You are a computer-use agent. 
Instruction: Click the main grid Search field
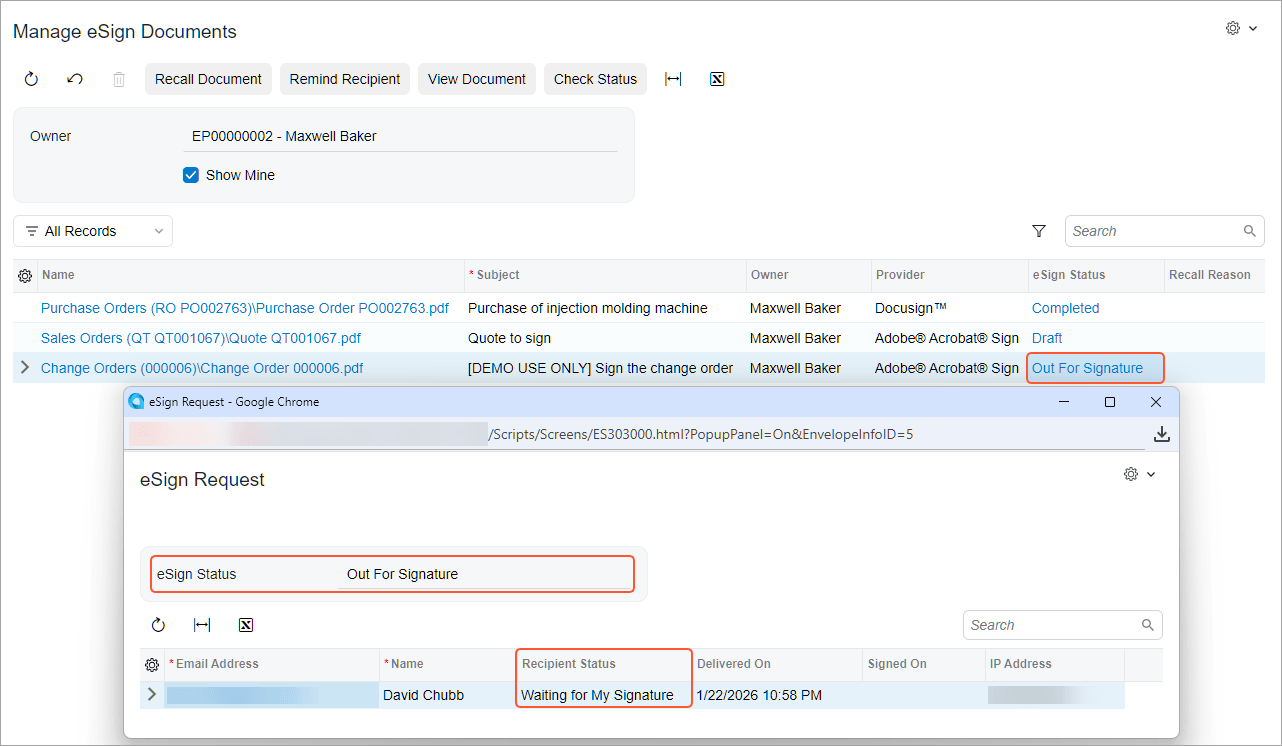coord(1153,231)
